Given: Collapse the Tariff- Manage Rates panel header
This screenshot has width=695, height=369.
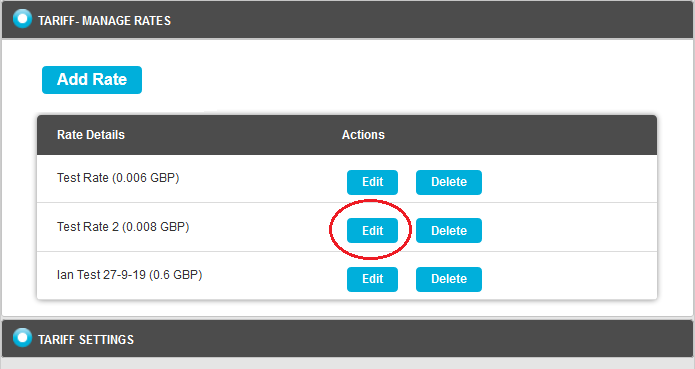Looking at the screenshot, I should 348,19.
